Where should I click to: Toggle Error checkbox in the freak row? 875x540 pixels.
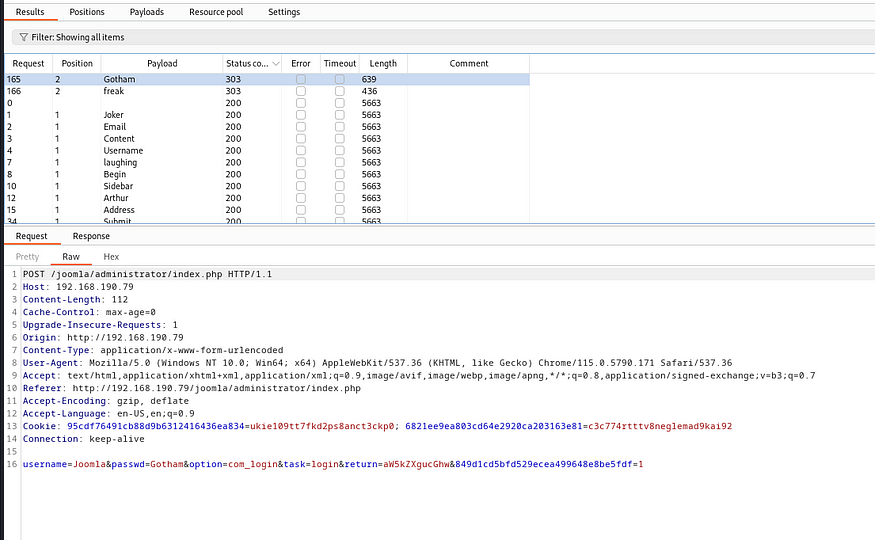[301, 91]
